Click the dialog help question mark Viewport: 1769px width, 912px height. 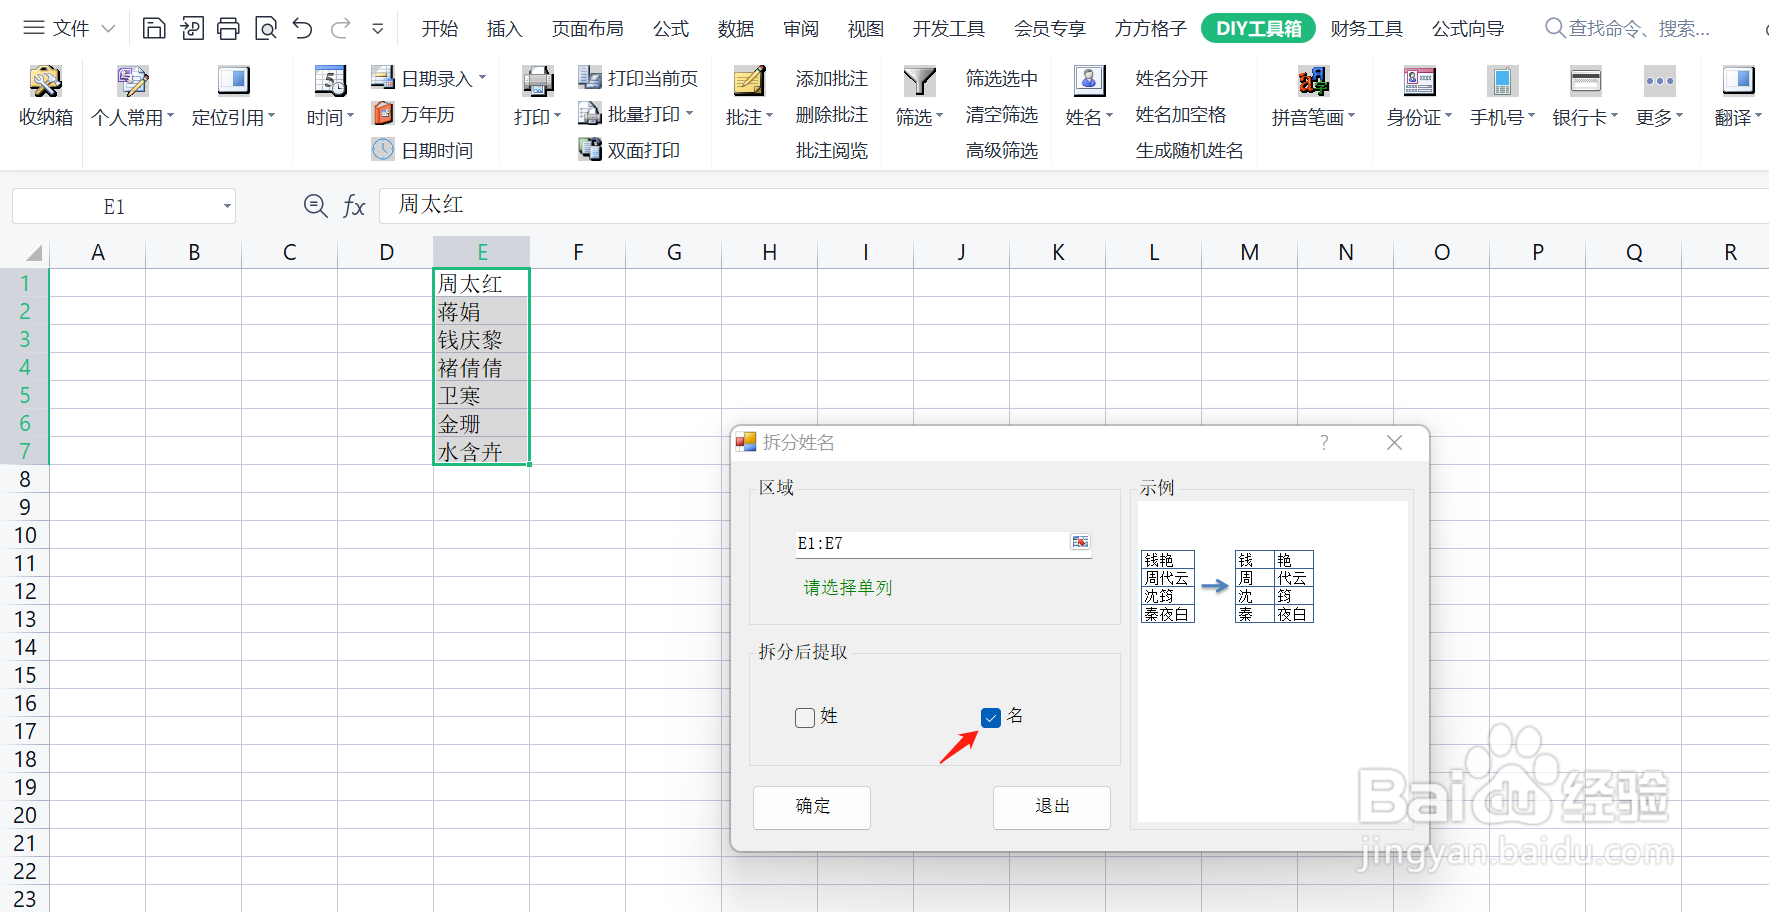pos(1324,442)
